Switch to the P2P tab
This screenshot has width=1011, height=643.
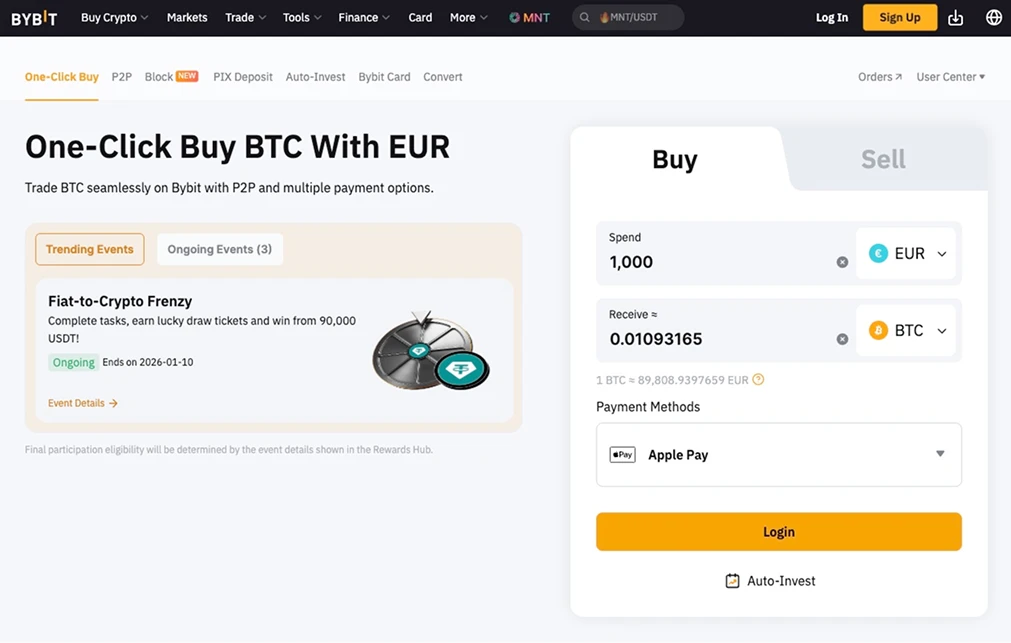(121, 76)
